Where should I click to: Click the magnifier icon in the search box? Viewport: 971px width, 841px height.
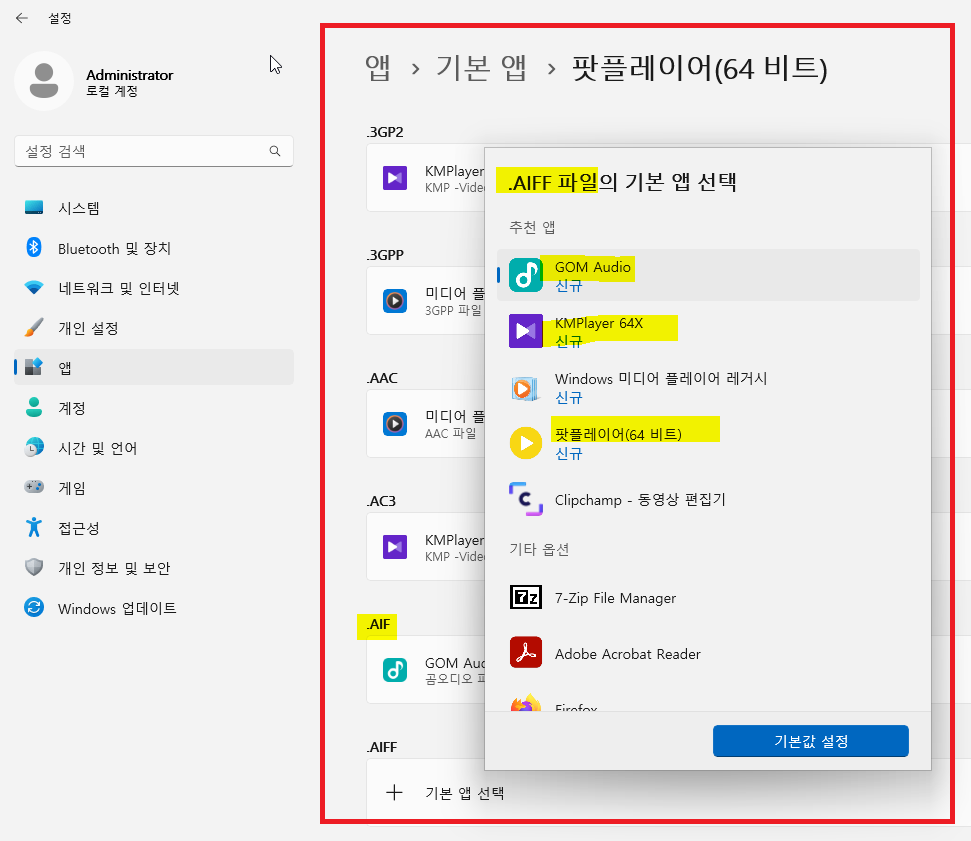tap(275, 151)
